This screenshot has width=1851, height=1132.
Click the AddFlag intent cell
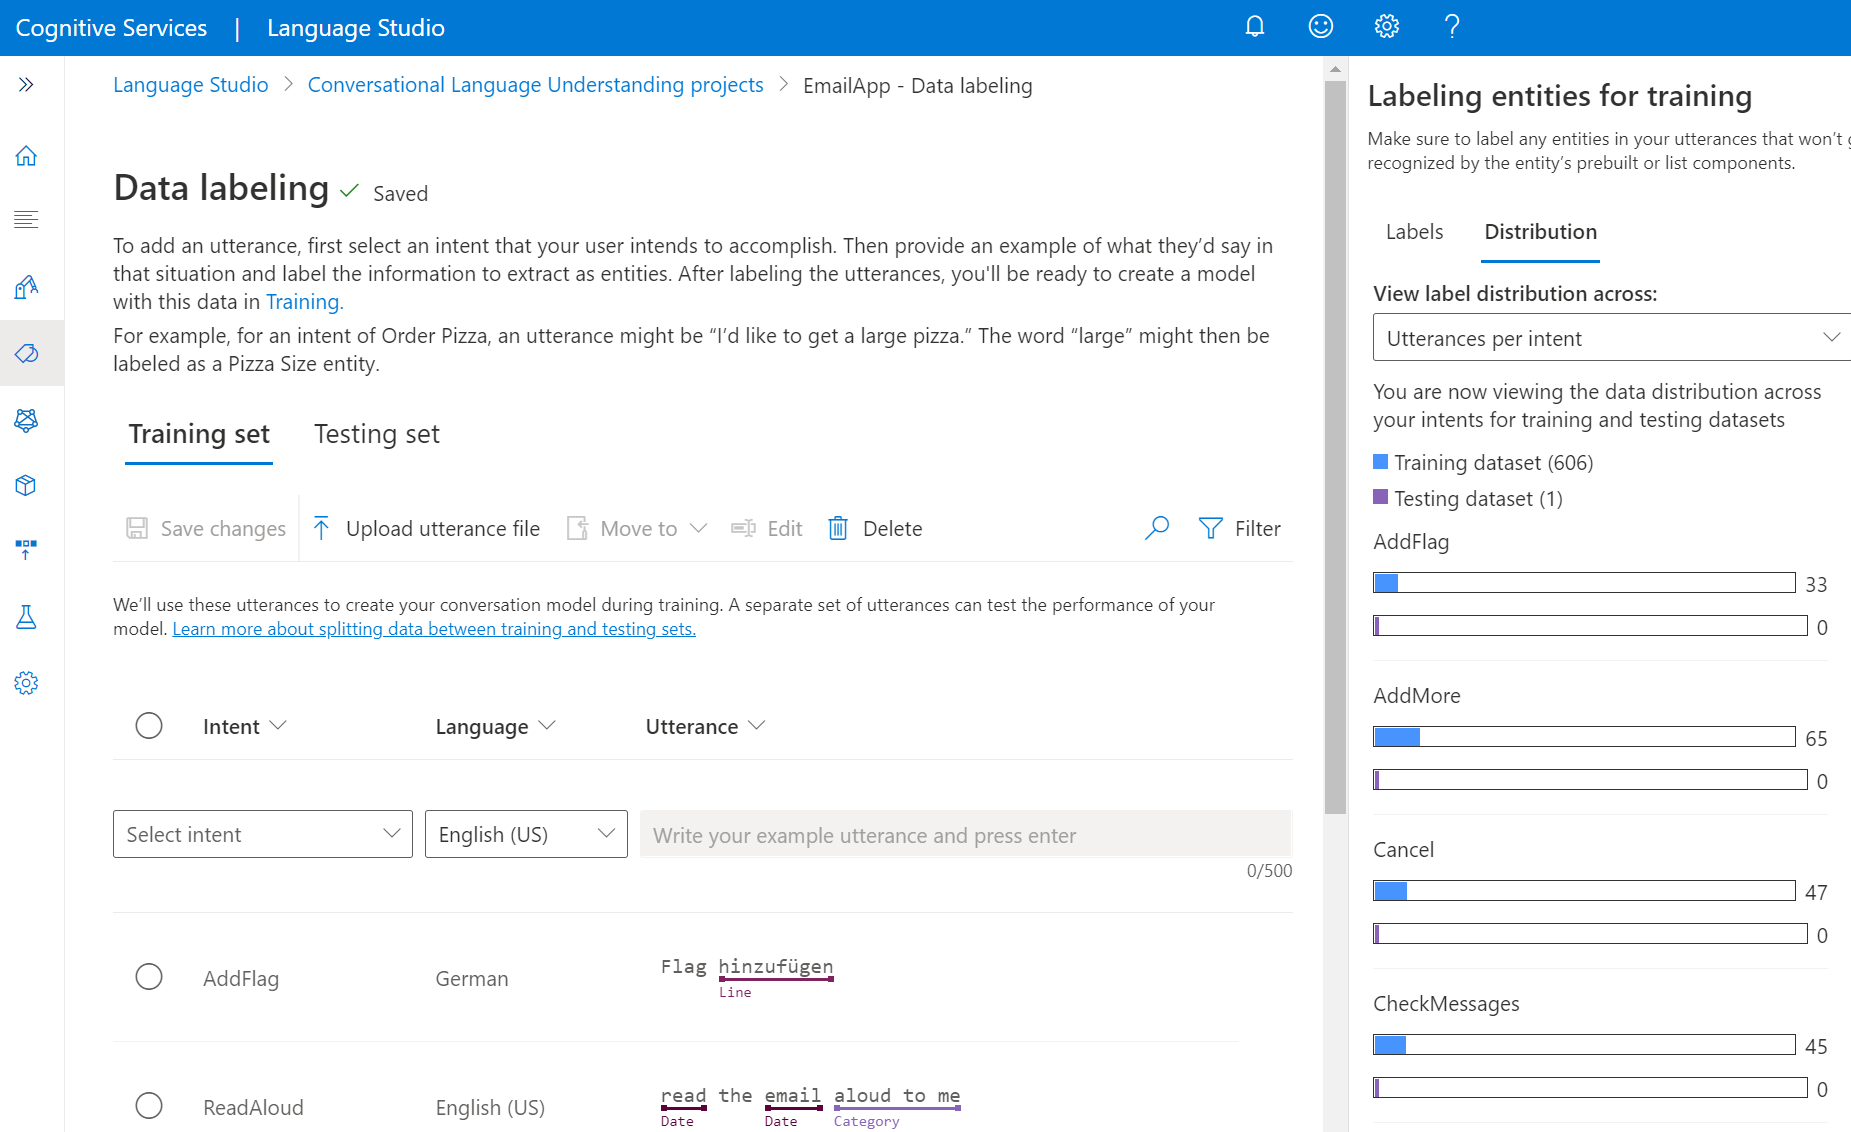(241, 978)
